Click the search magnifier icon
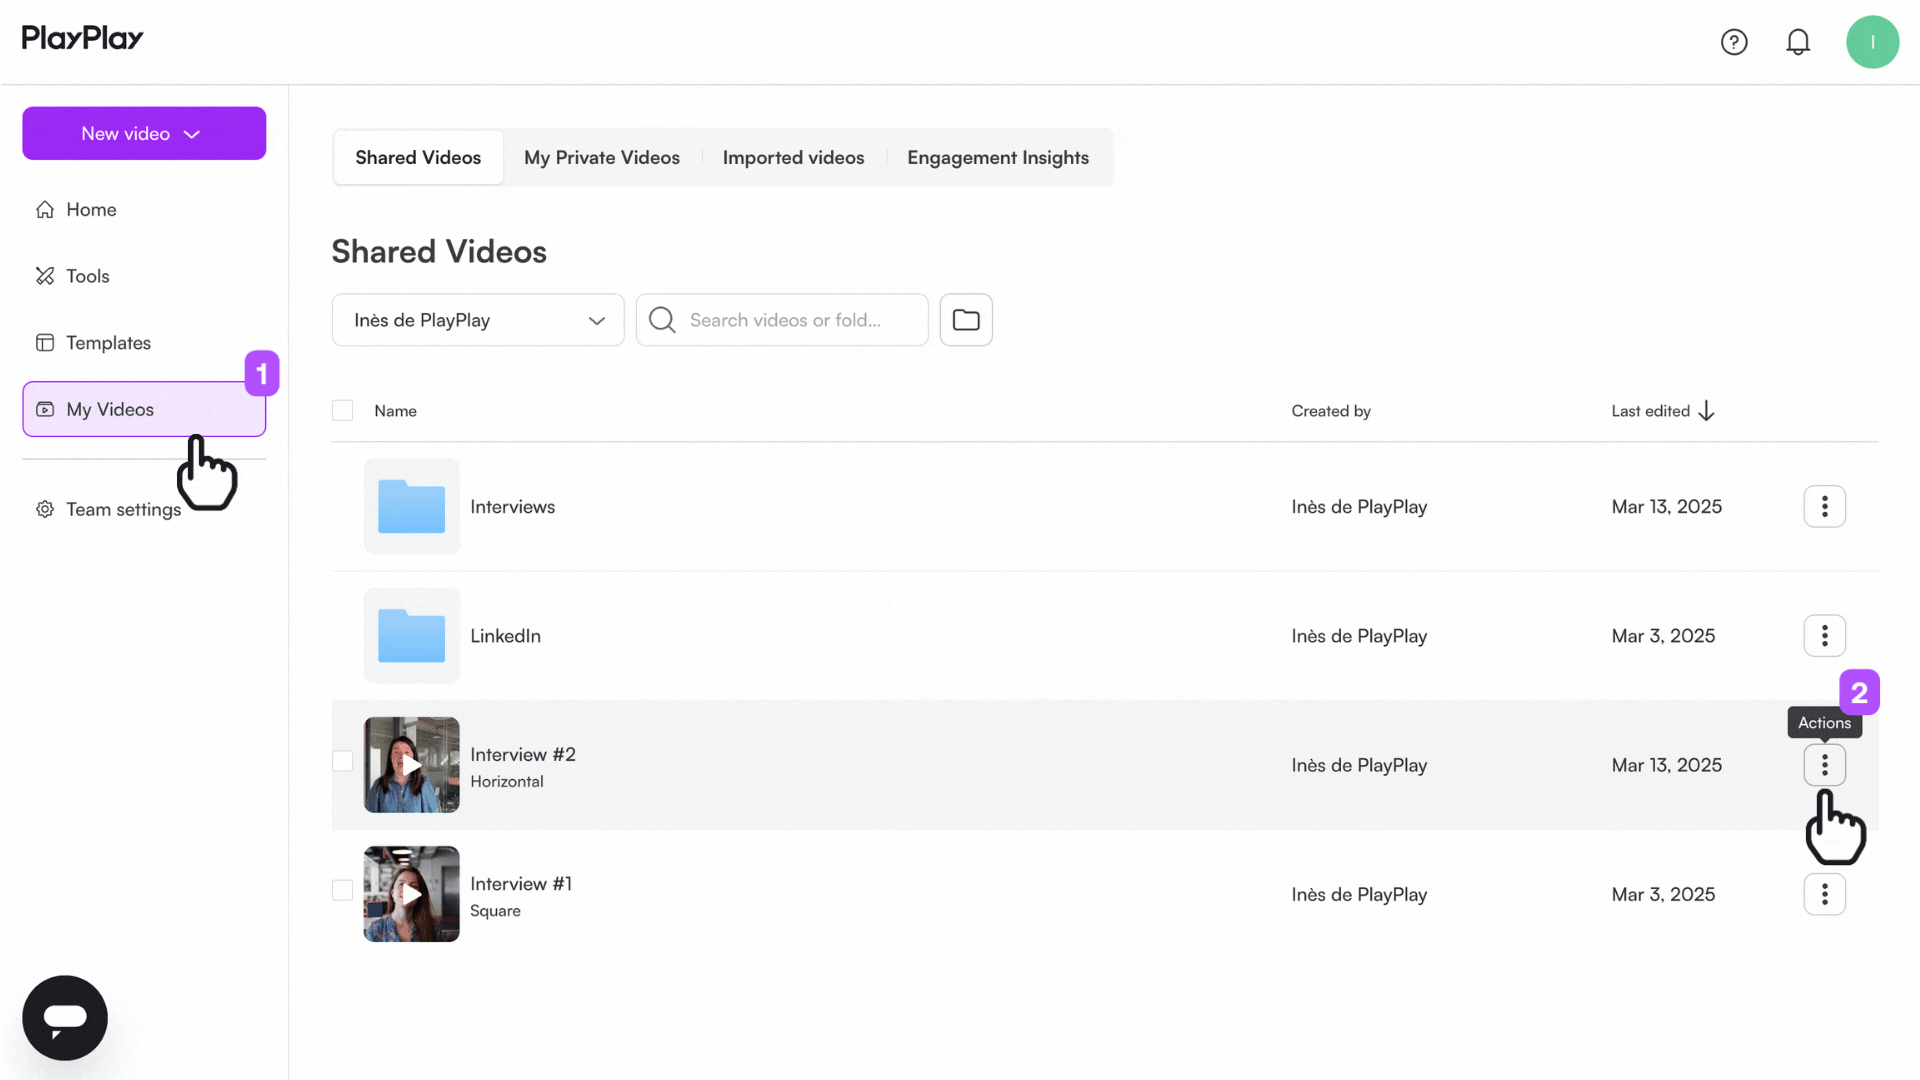Image resolution: width=1920 pixels, height=1080 pixels. [x=662, y=320]
